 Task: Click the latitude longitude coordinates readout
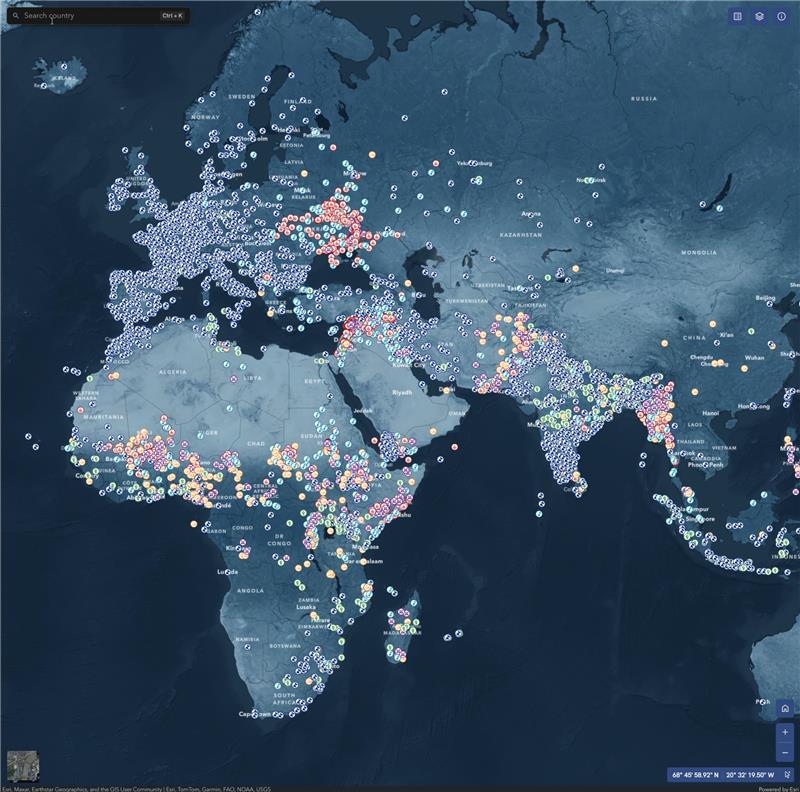pyautogui.click(x=722, y=775)
